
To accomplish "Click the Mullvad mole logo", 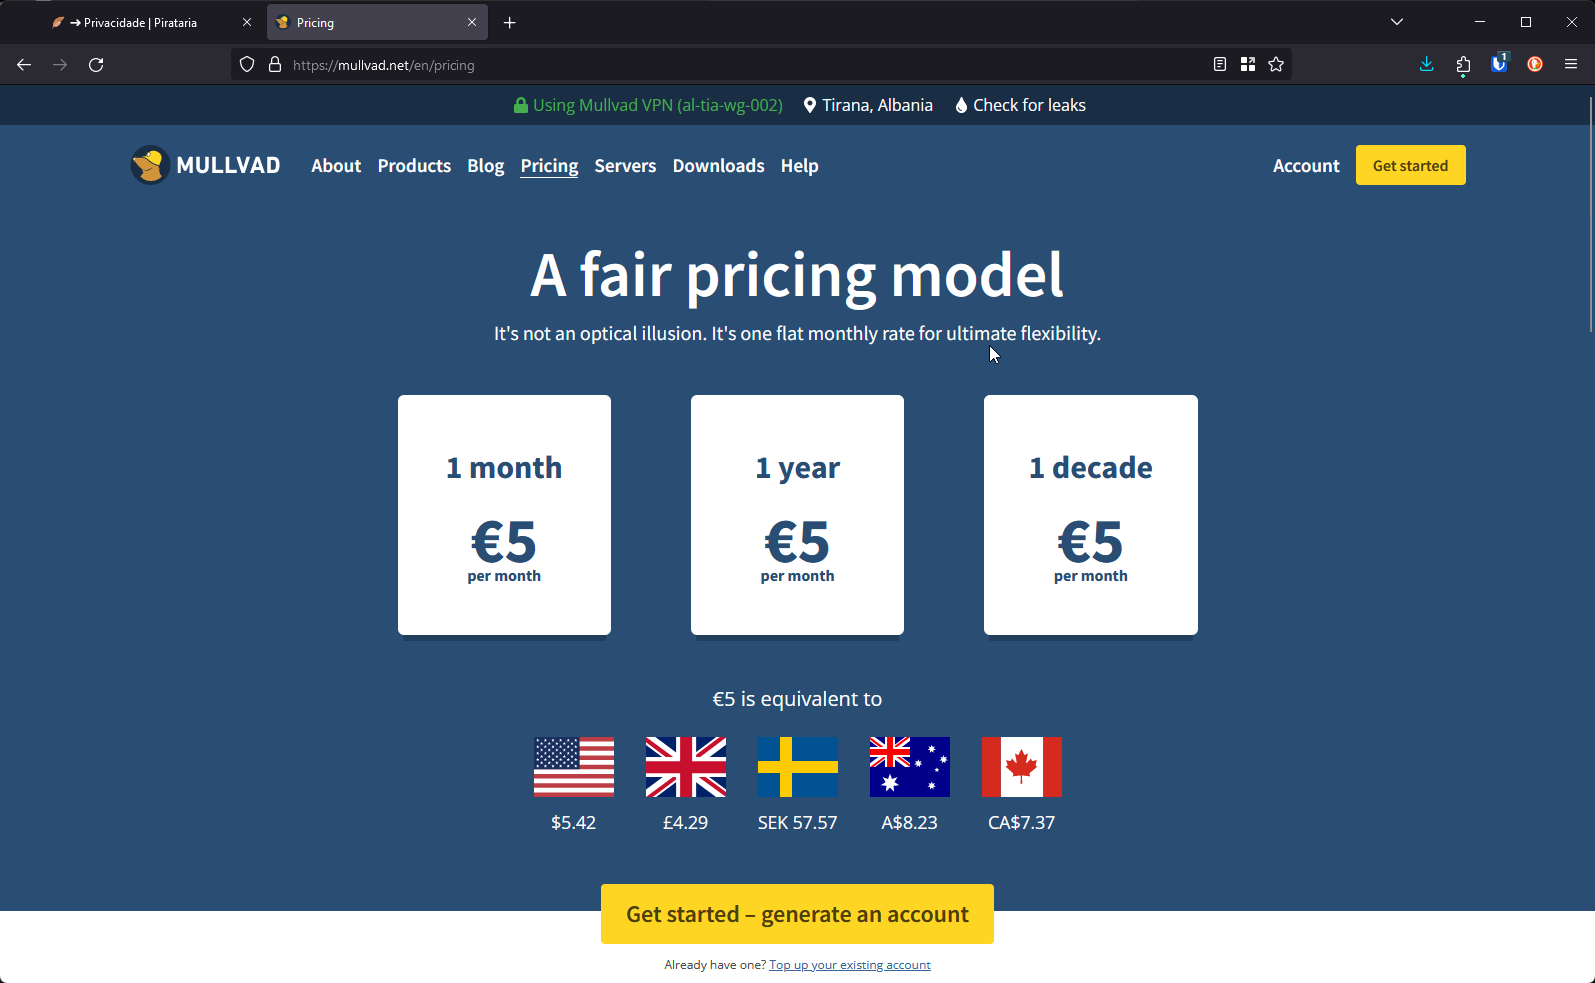I will (x=150, y=165).
